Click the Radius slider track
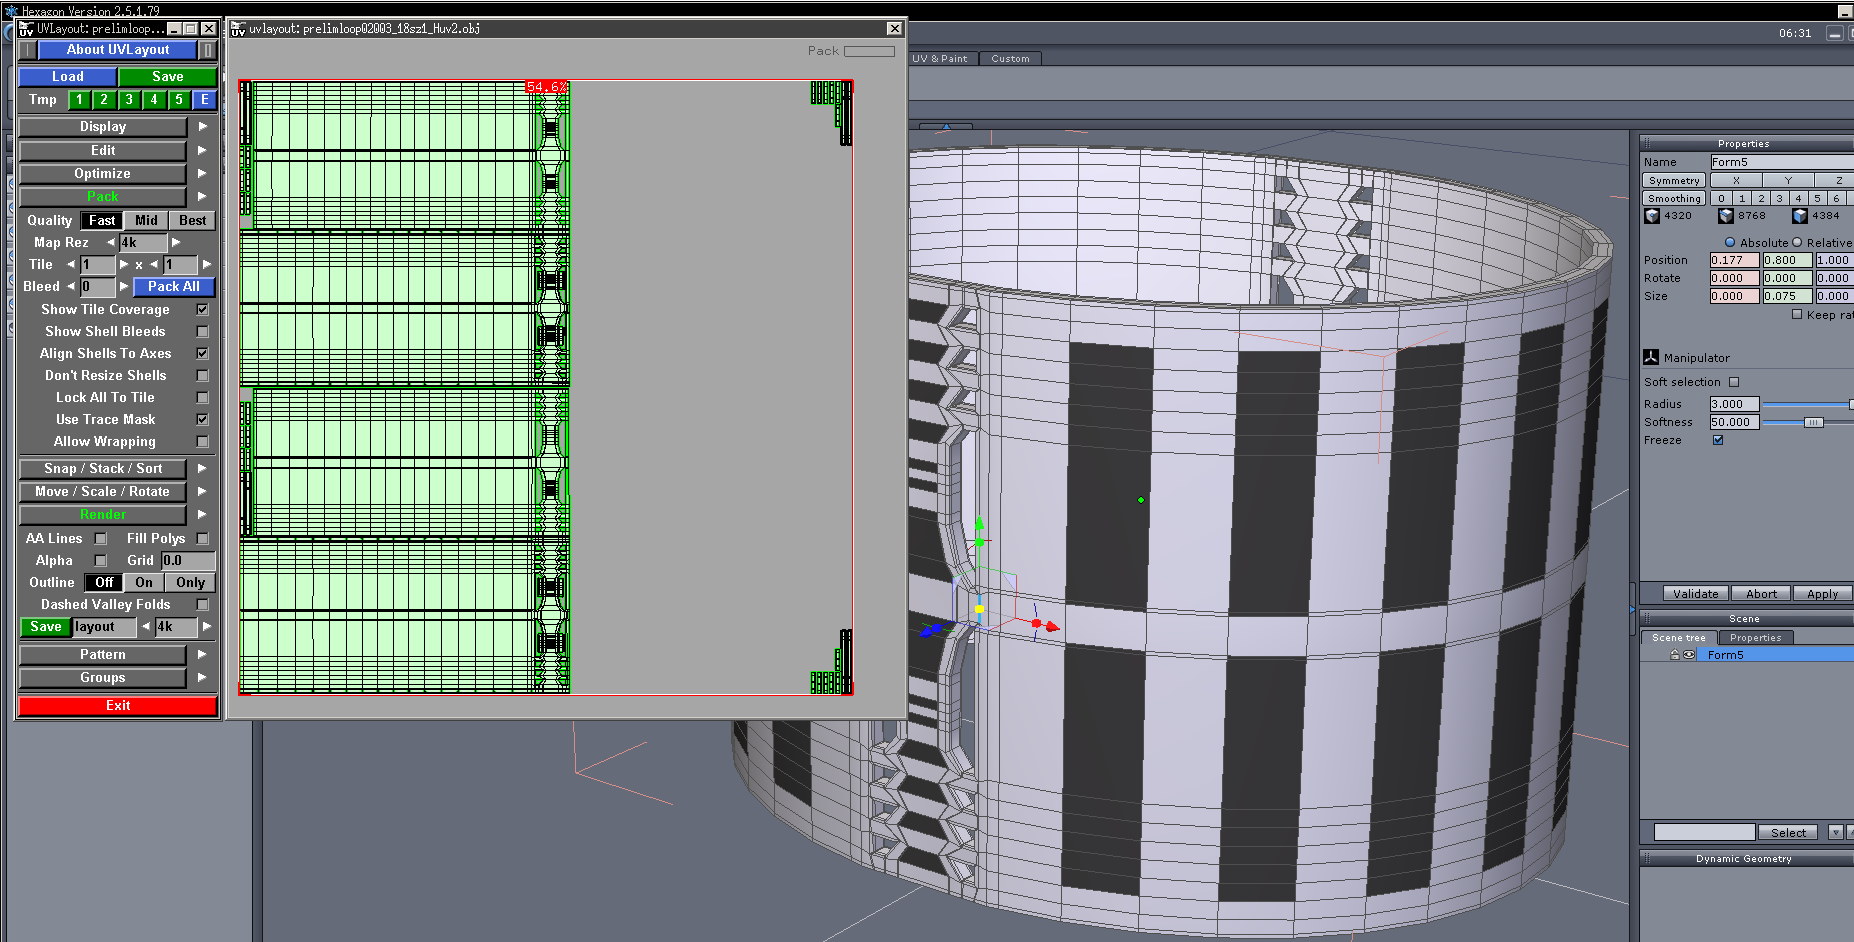Image resolution: width=1854 pixels, height=942 pixels. (x=1807, y=405)
